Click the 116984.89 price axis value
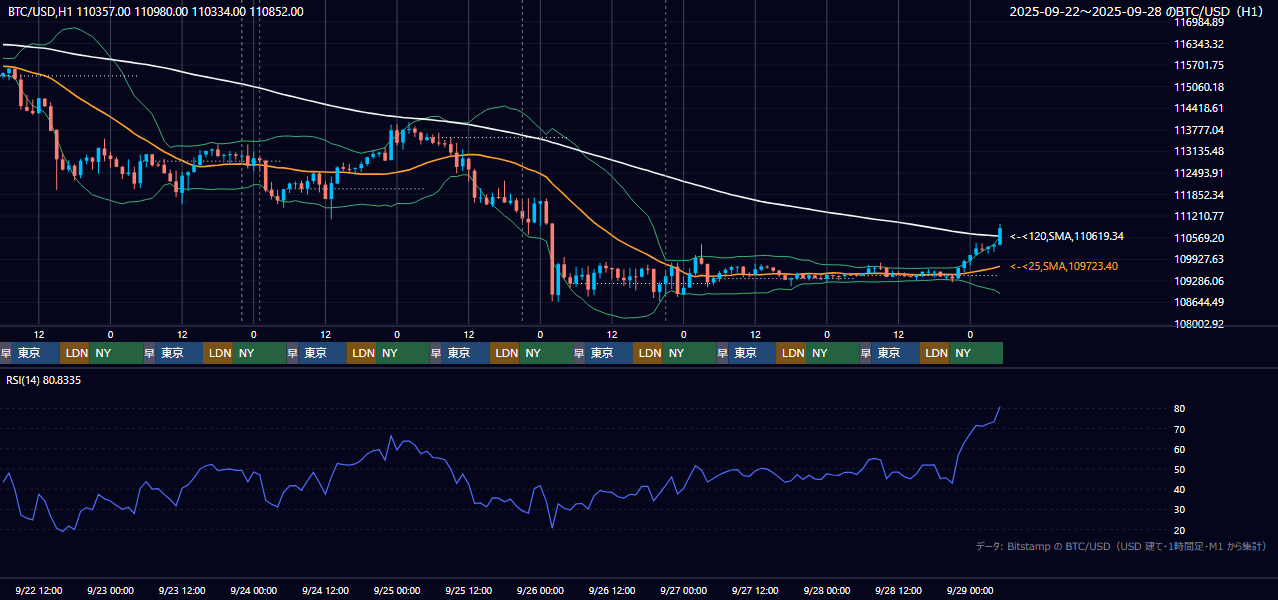The width and height of the screenshot is (1278, 600). tap(1199, 22)
